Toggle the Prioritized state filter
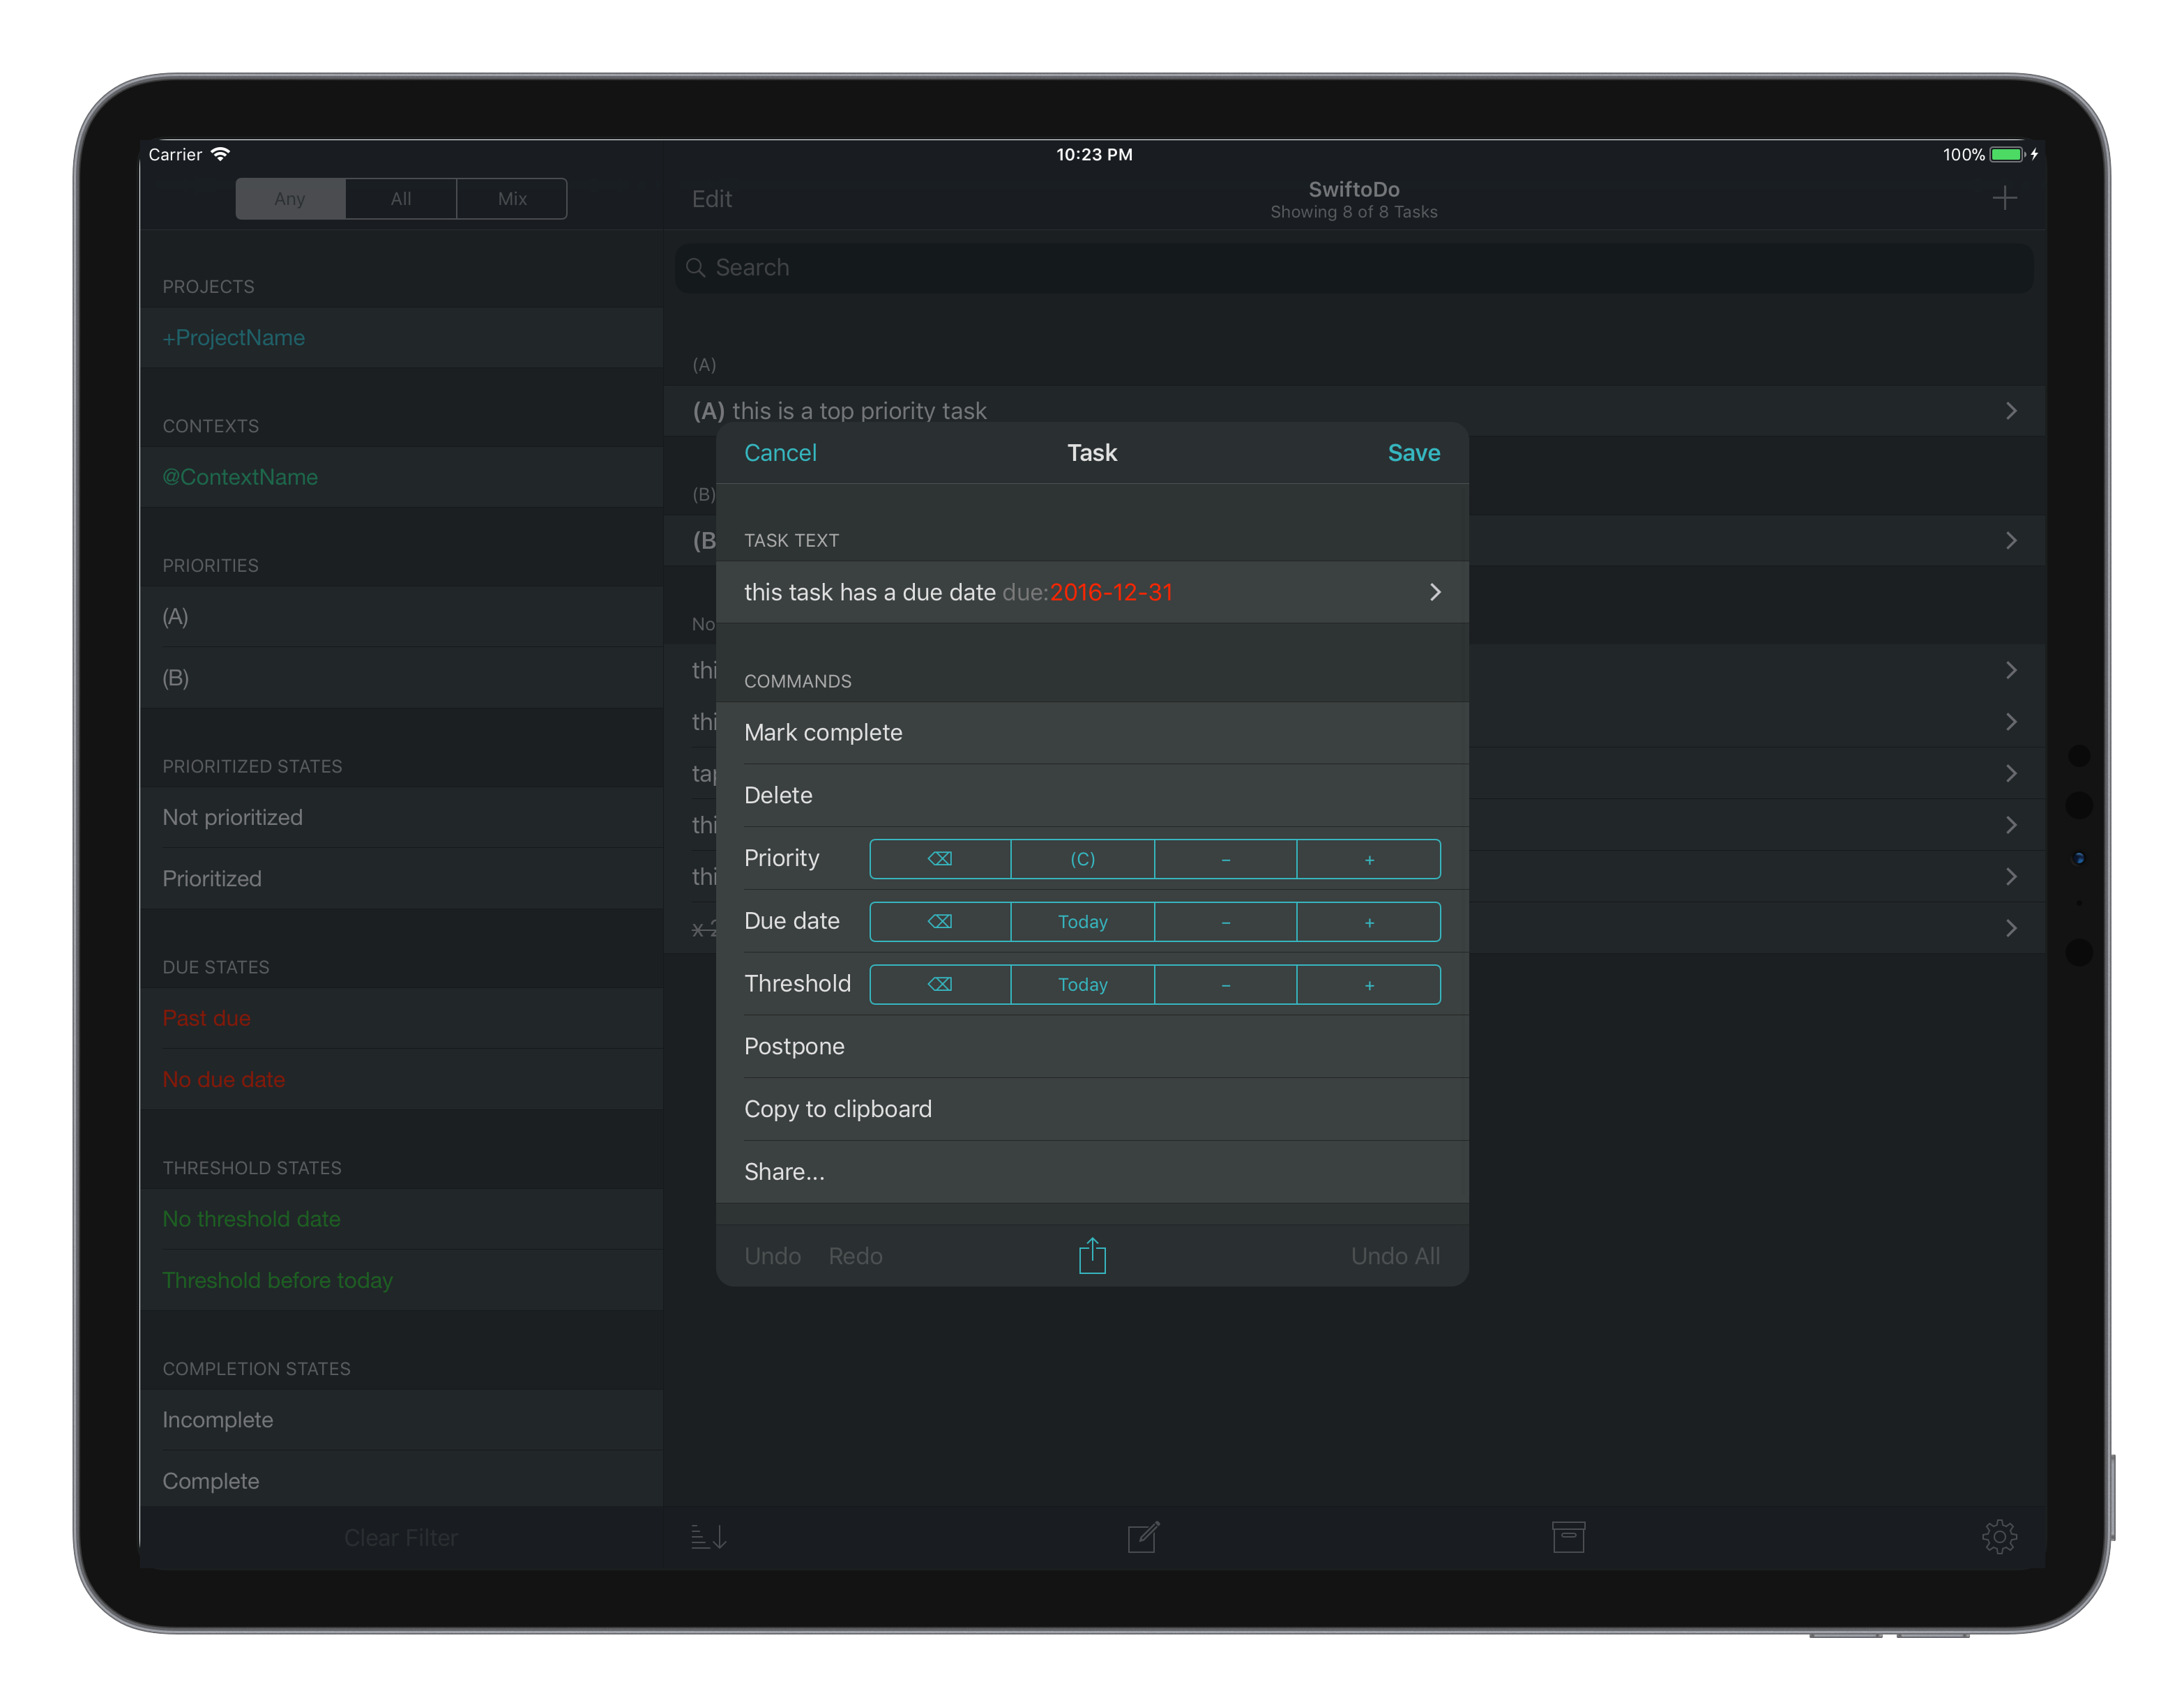The height and width of the screenshot is (1707, 2184). pyautogui.click(x=211, y=878)
